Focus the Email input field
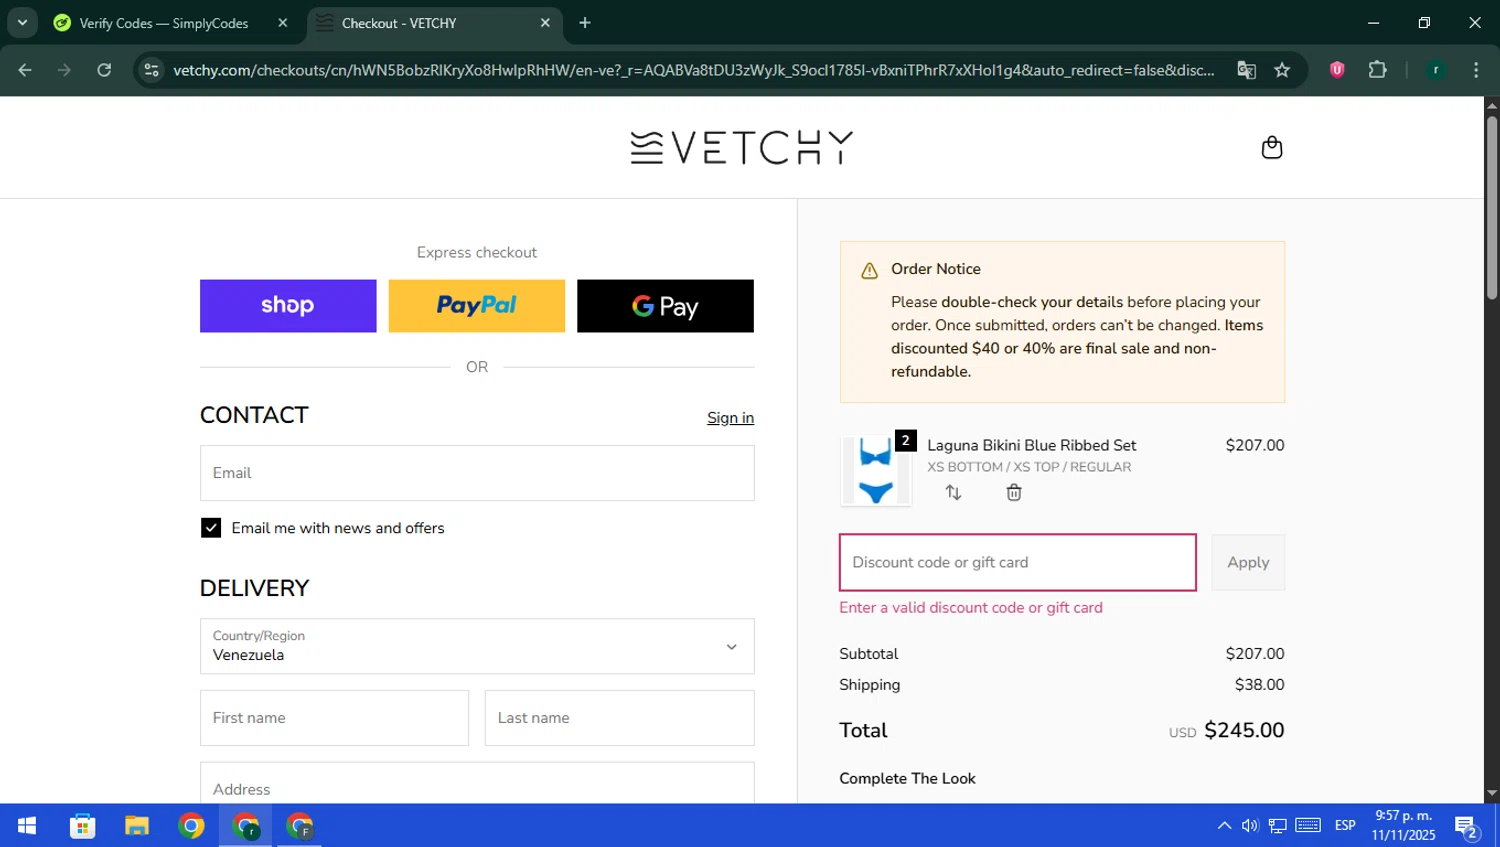 tap(477, 473)
